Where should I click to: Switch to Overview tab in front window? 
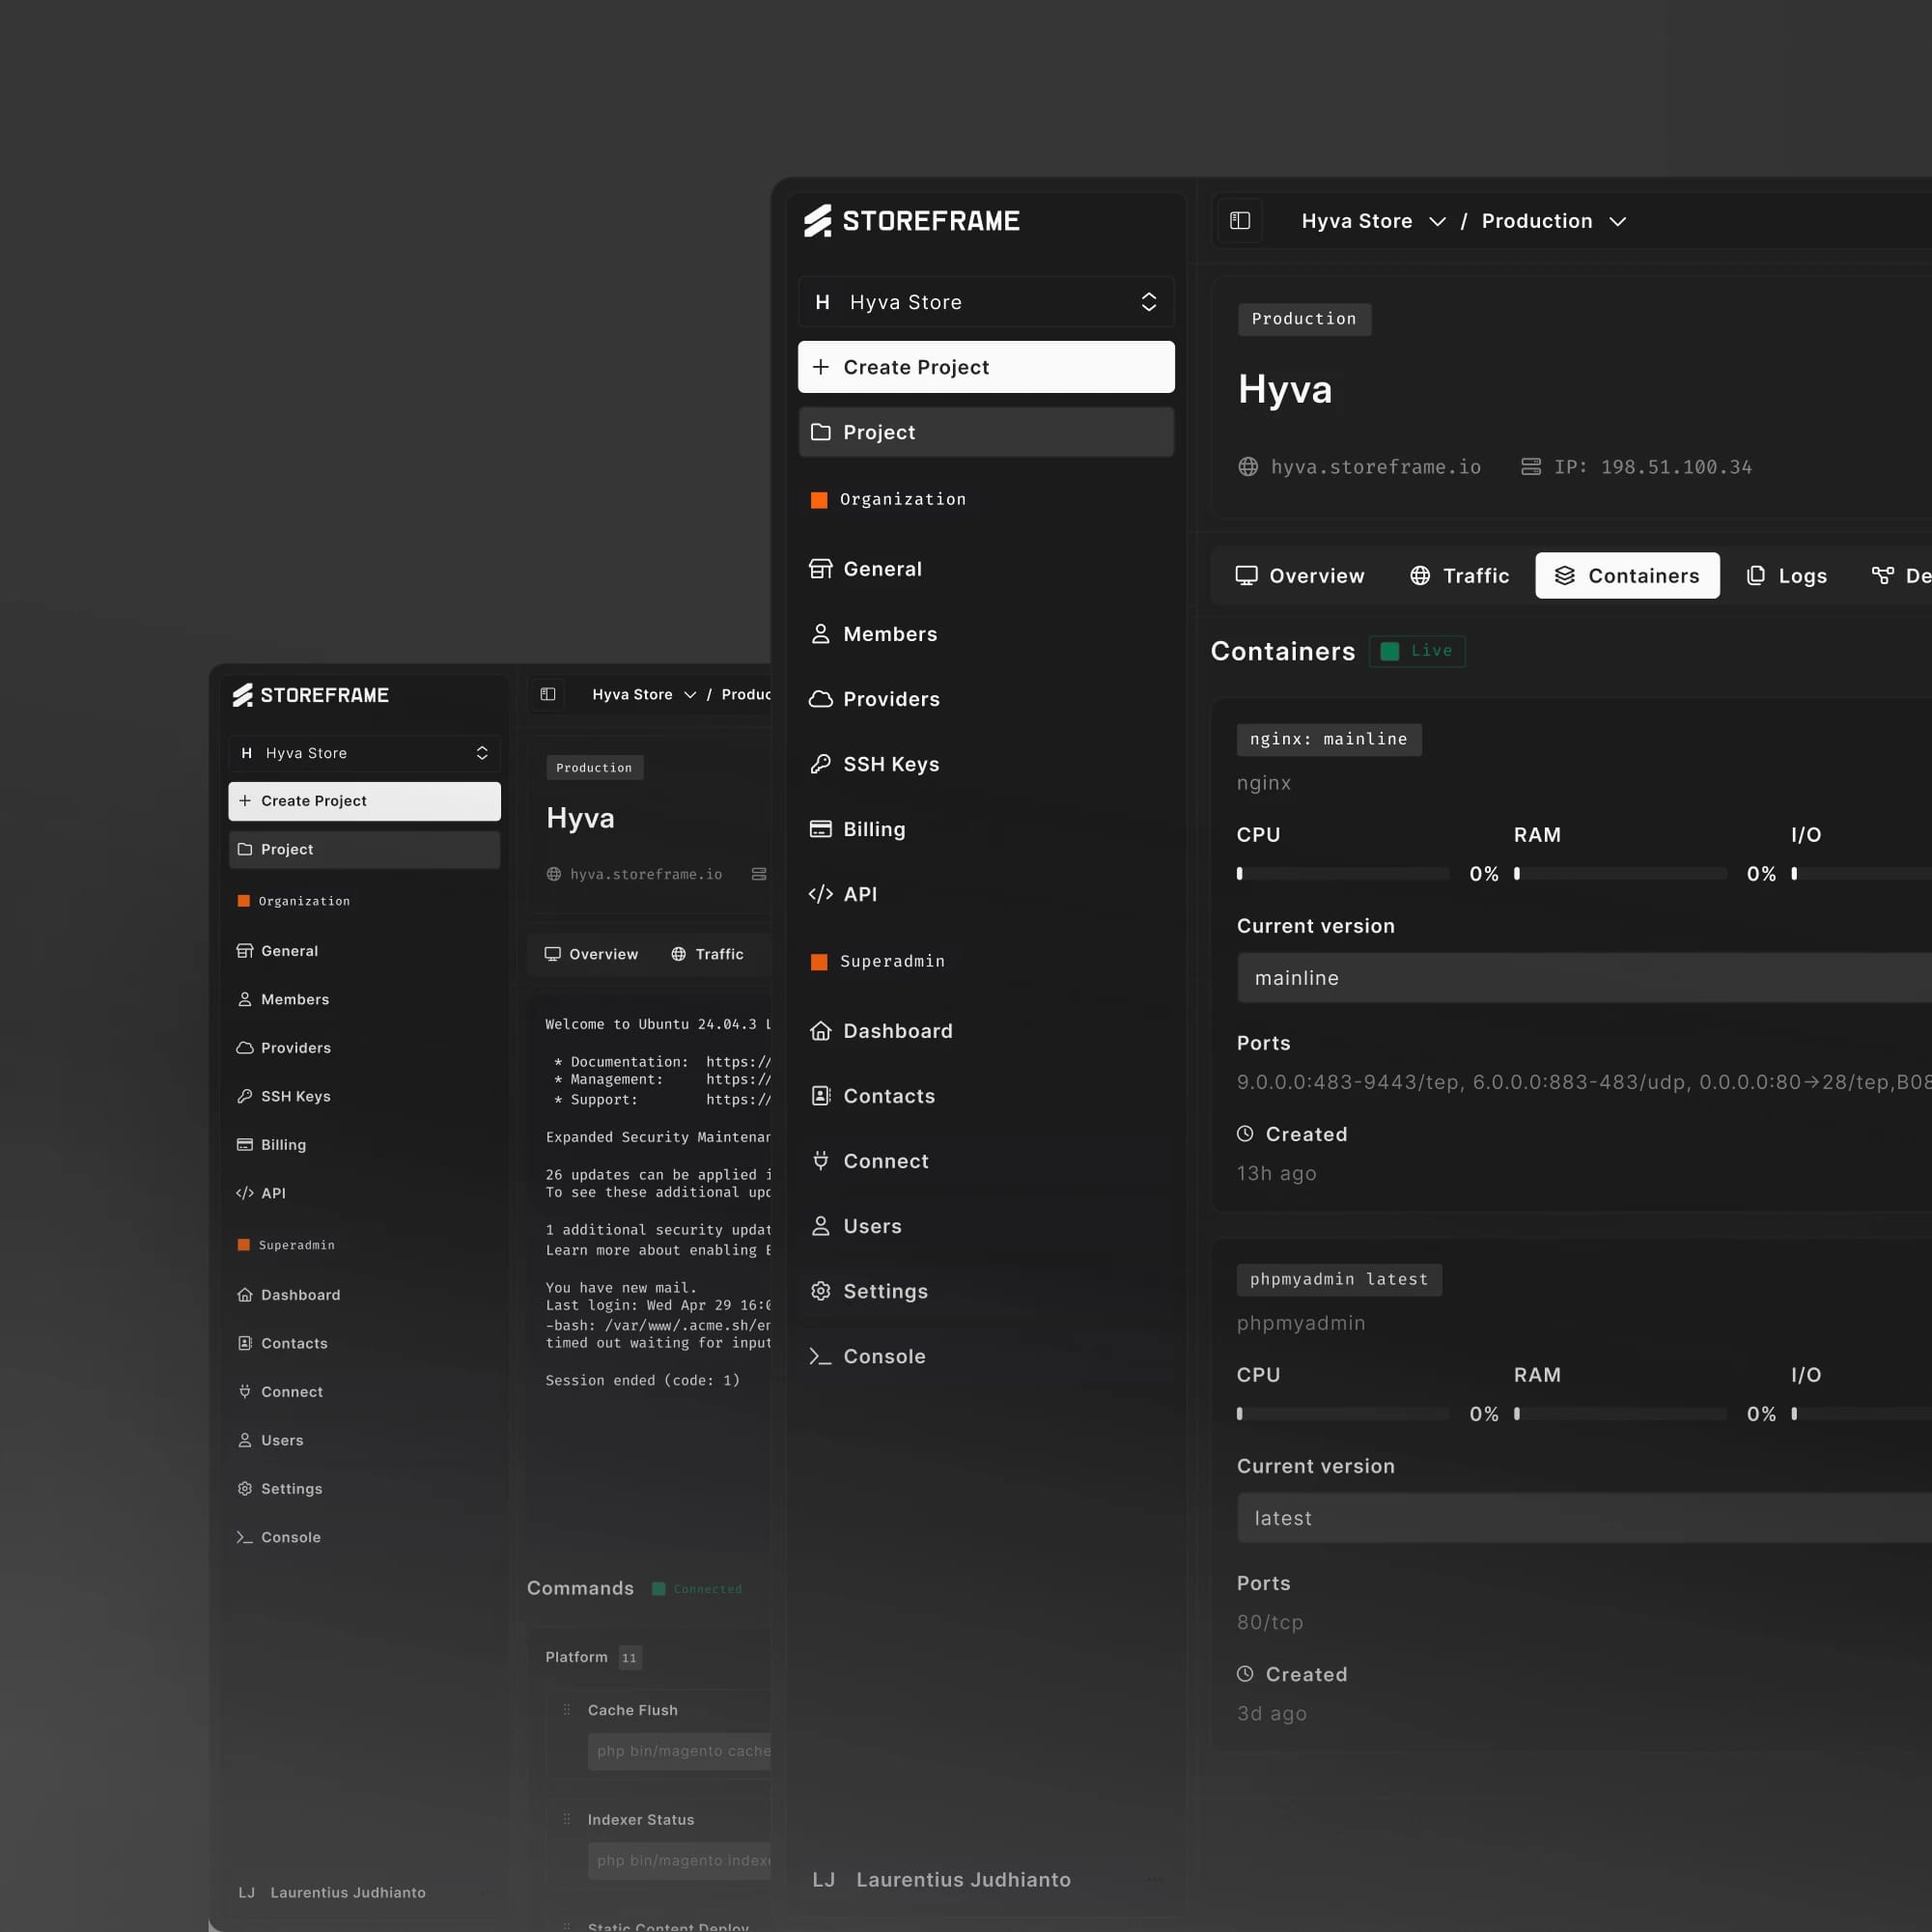1300,576
